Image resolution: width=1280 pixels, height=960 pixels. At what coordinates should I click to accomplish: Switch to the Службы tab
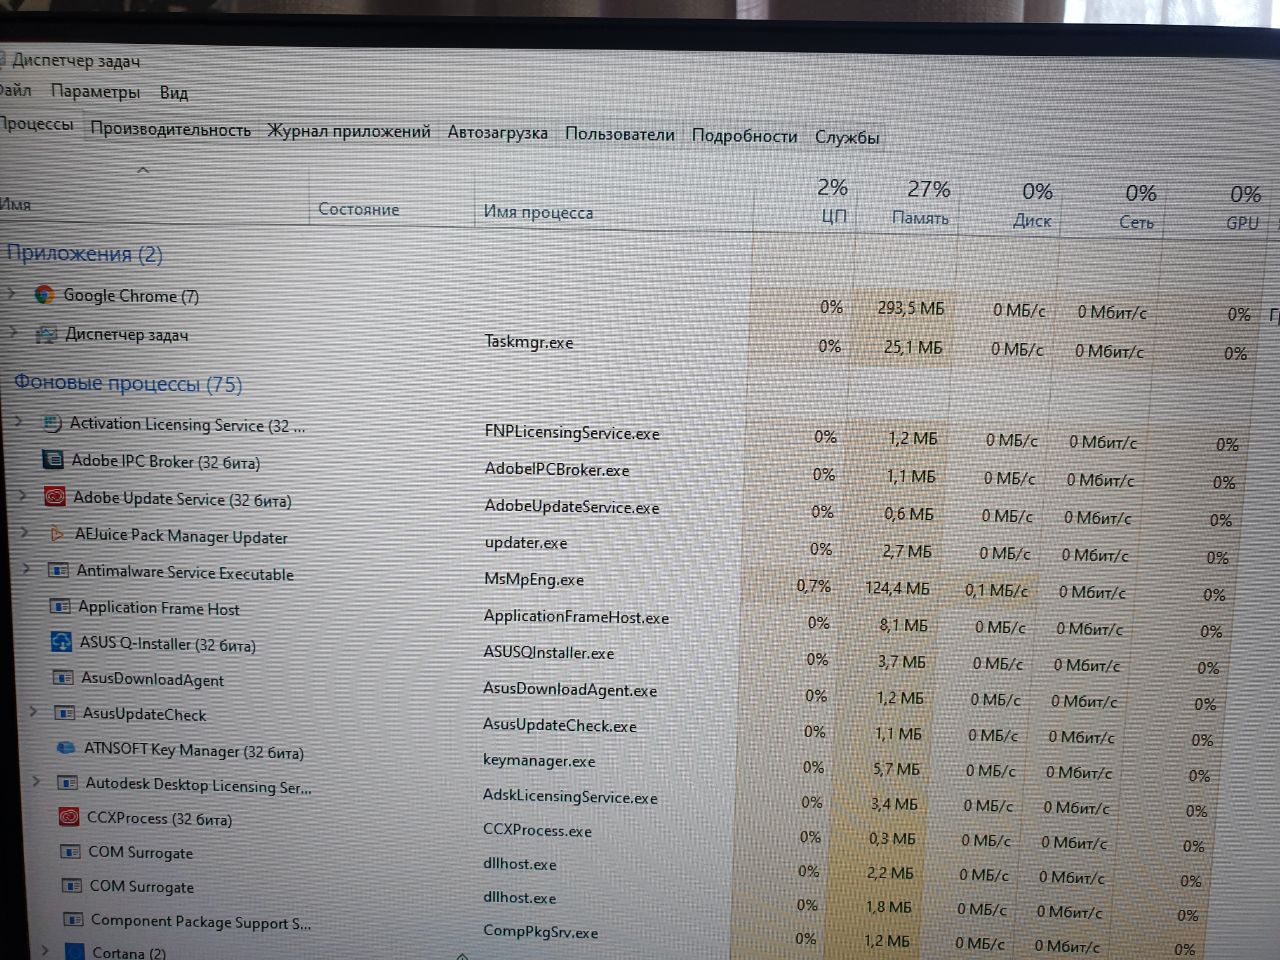[x=847, y=137]
